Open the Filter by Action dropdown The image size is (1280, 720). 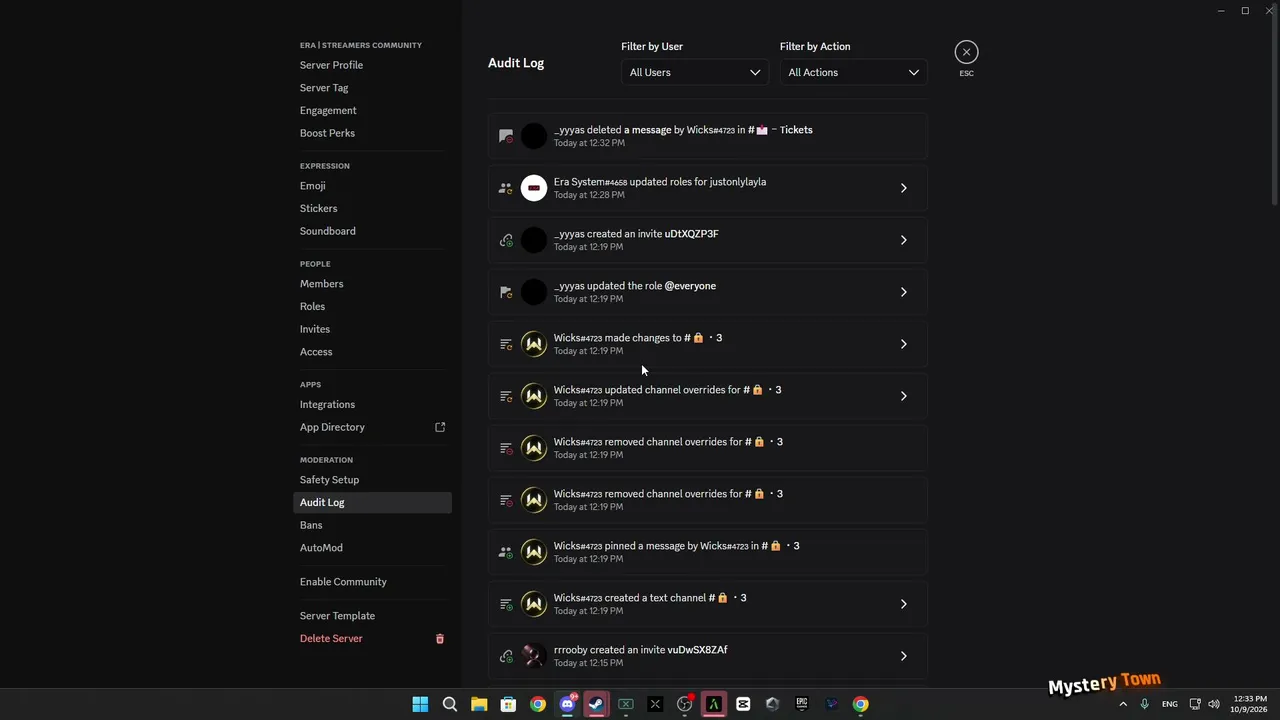coord(854,72)
